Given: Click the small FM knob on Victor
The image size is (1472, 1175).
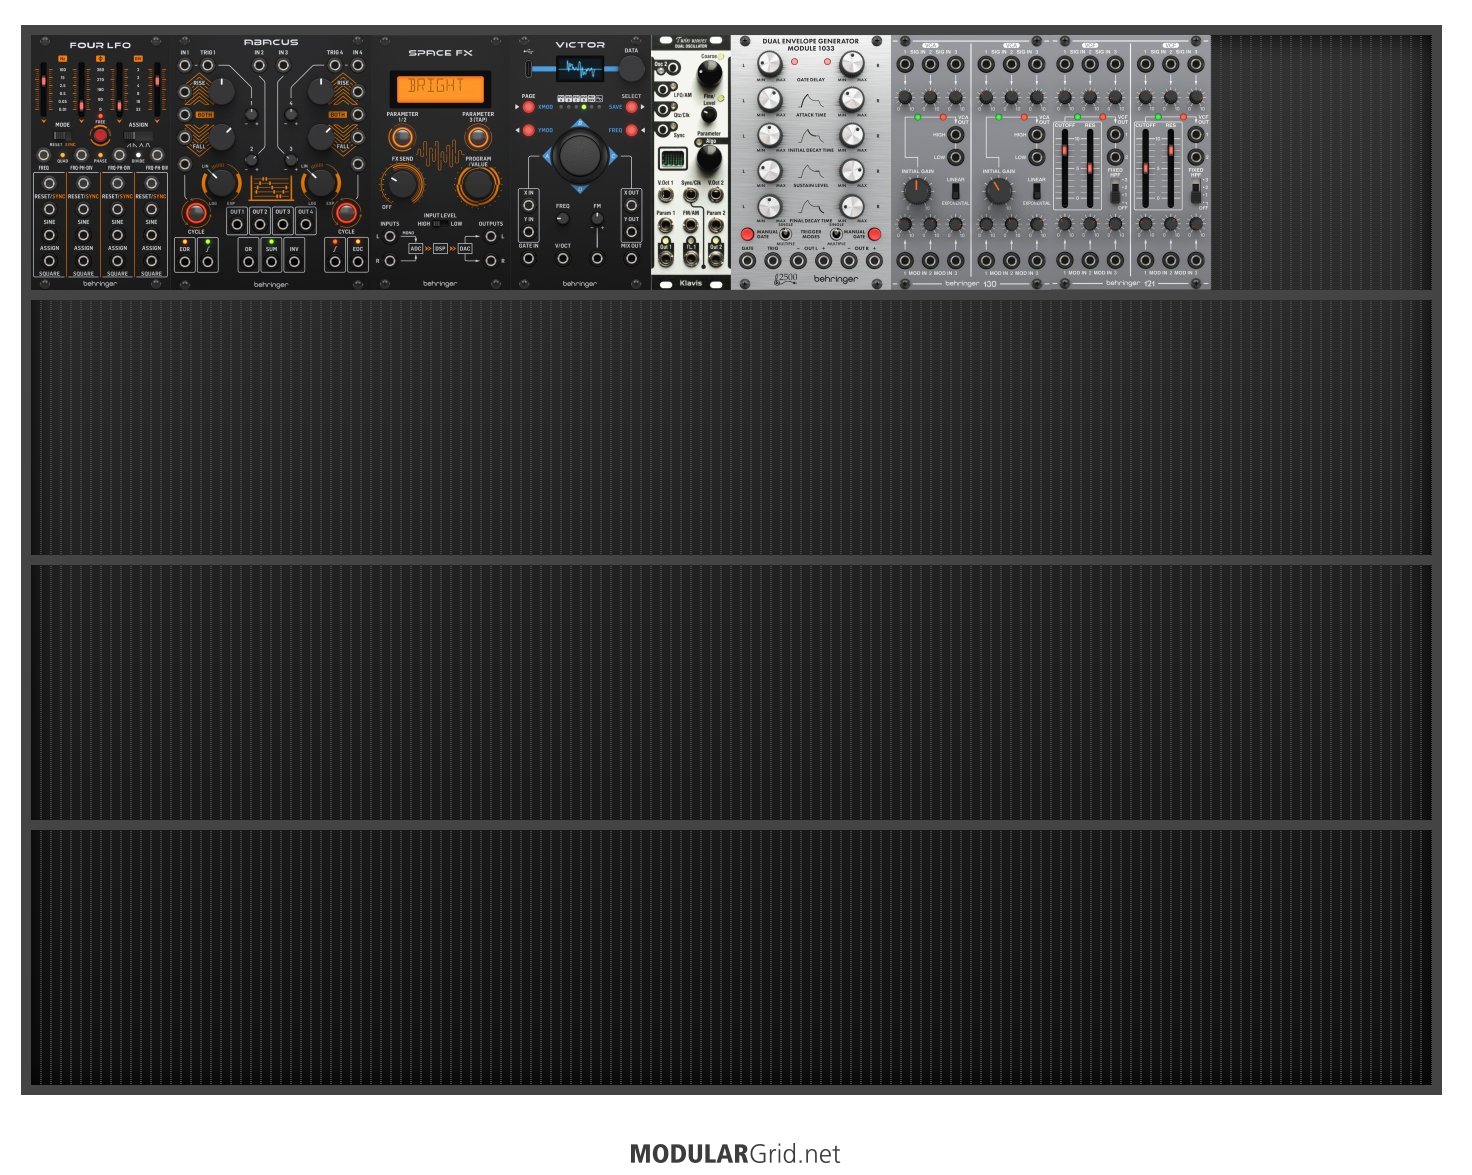Looking at the screenshot, I should (597, 218).
